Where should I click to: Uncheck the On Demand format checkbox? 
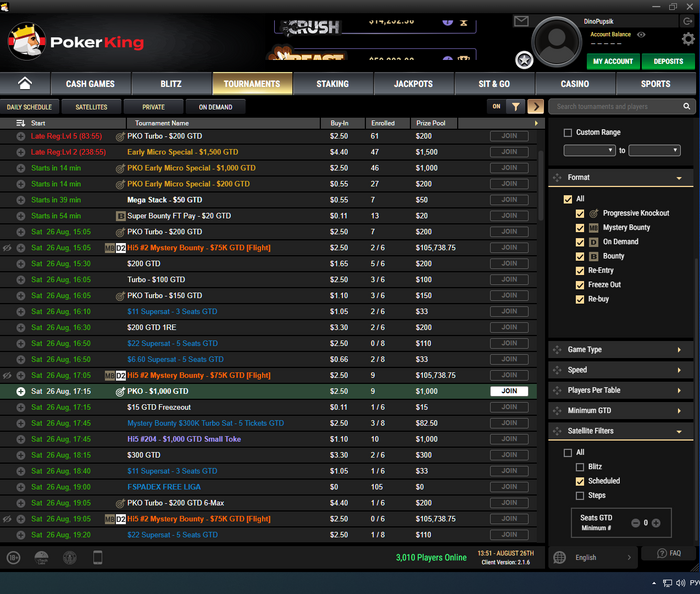580,242
